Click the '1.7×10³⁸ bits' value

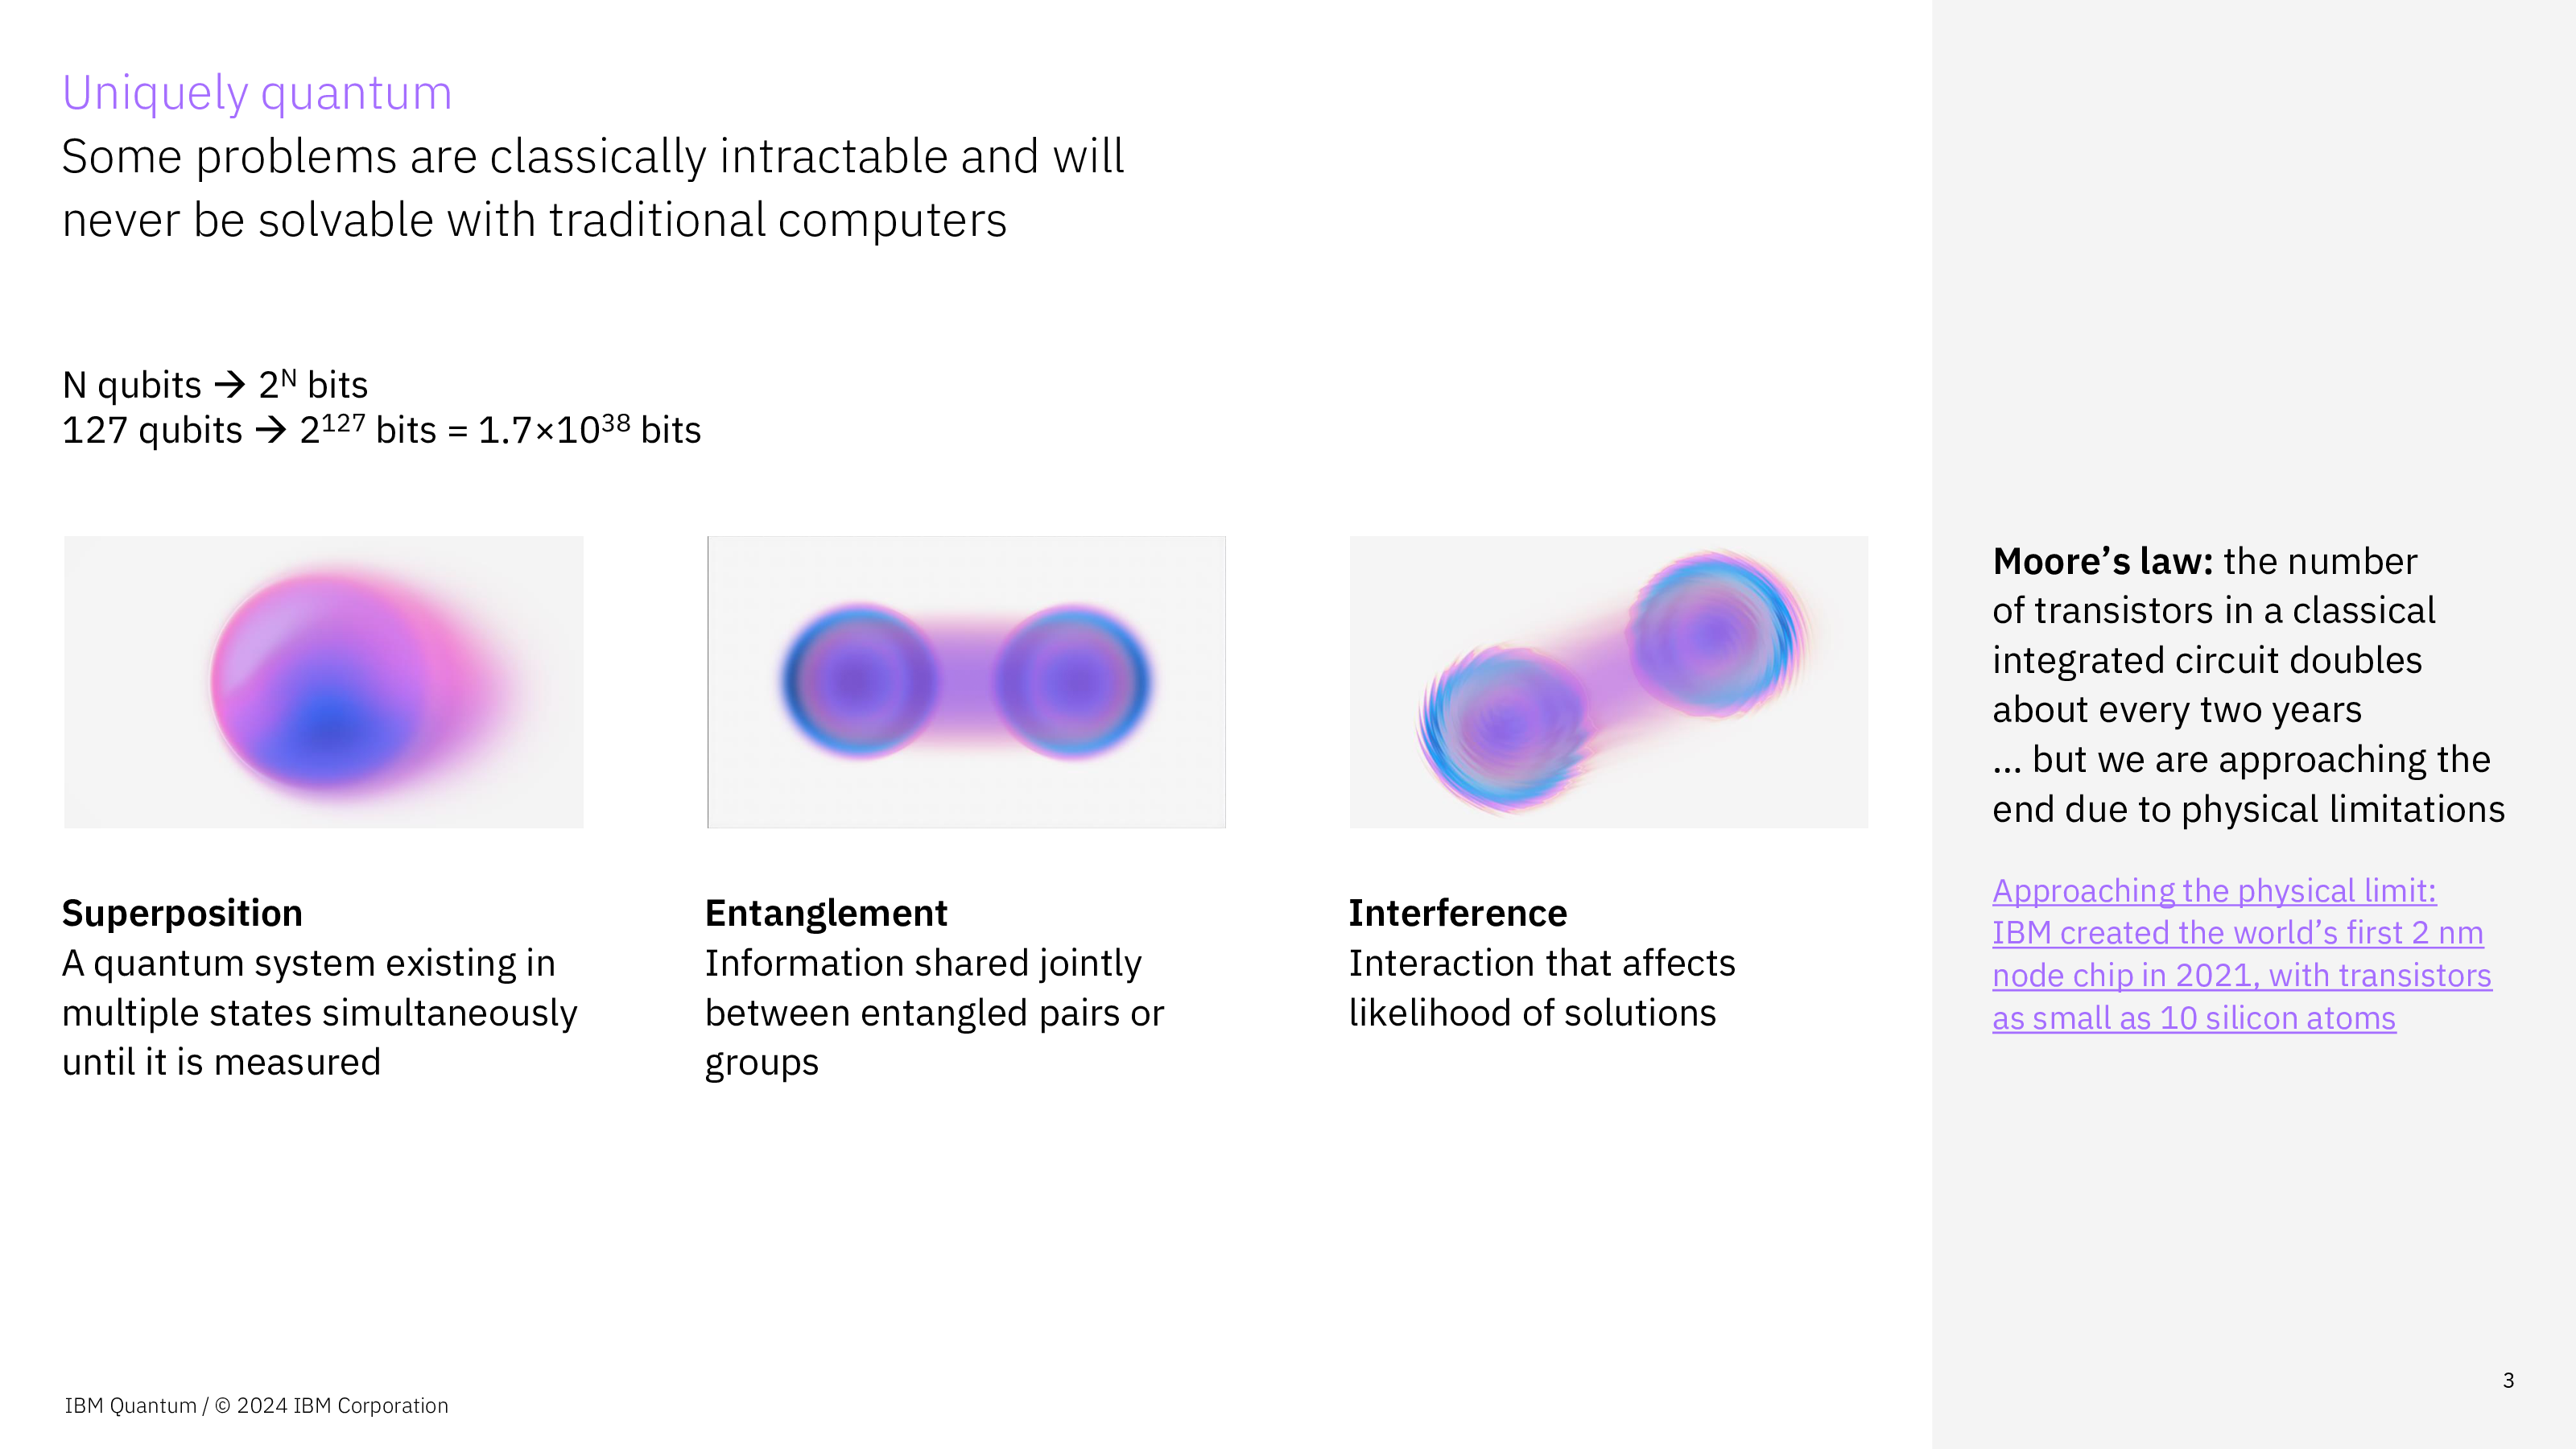[589, 431]
